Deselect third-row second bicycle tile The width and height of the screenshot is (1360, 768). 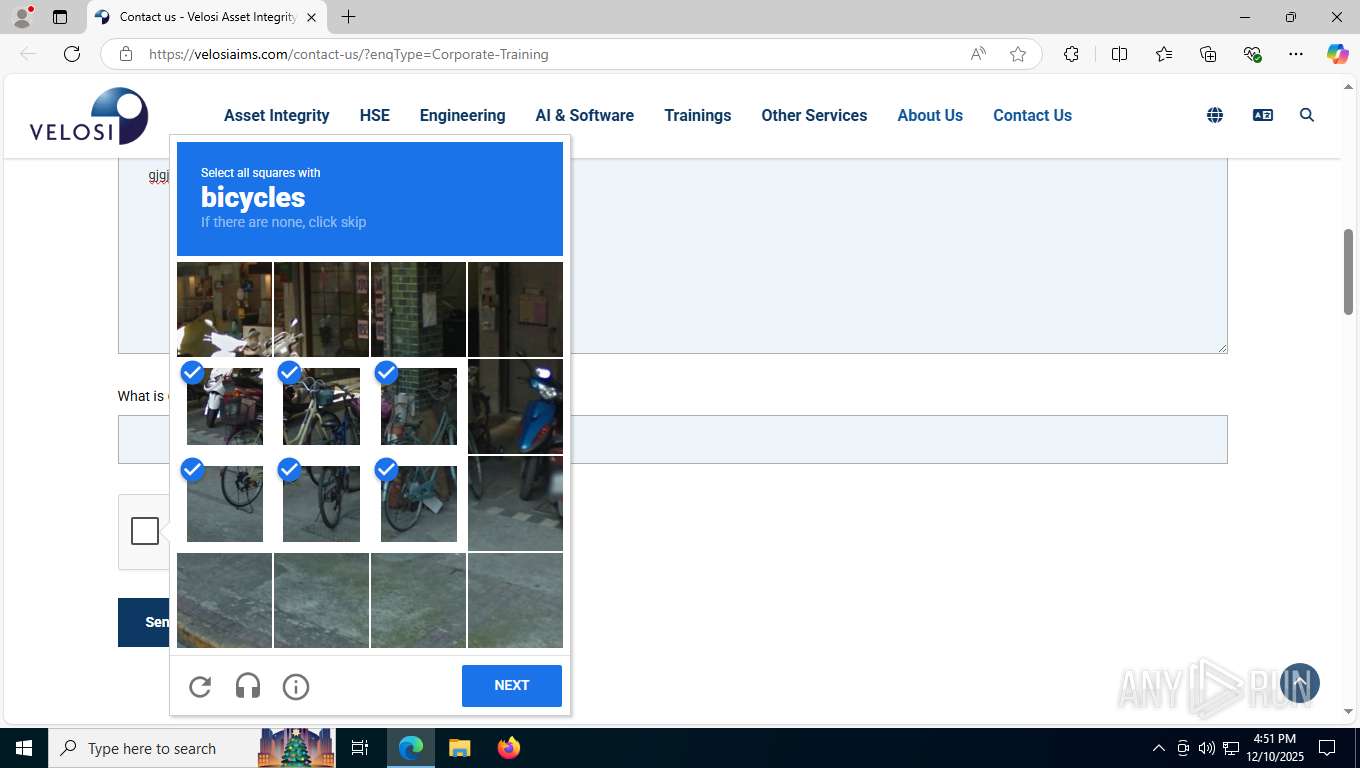point(321,503)
